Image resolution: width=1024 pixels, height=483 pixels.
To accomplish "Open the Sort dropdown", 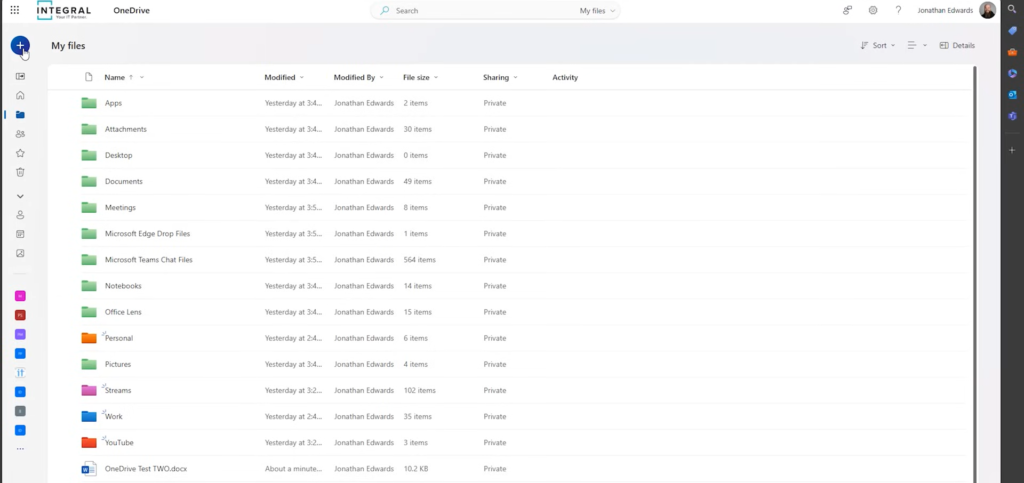I will [878, 46].
